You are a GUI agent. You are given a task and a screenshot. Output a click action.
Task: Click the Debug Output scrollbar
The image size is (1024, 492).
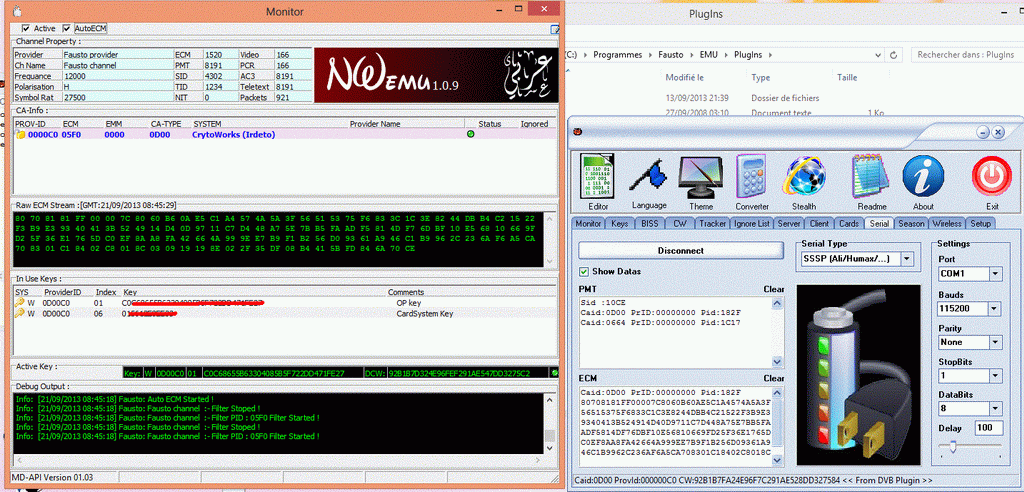[x=550, y=423]
